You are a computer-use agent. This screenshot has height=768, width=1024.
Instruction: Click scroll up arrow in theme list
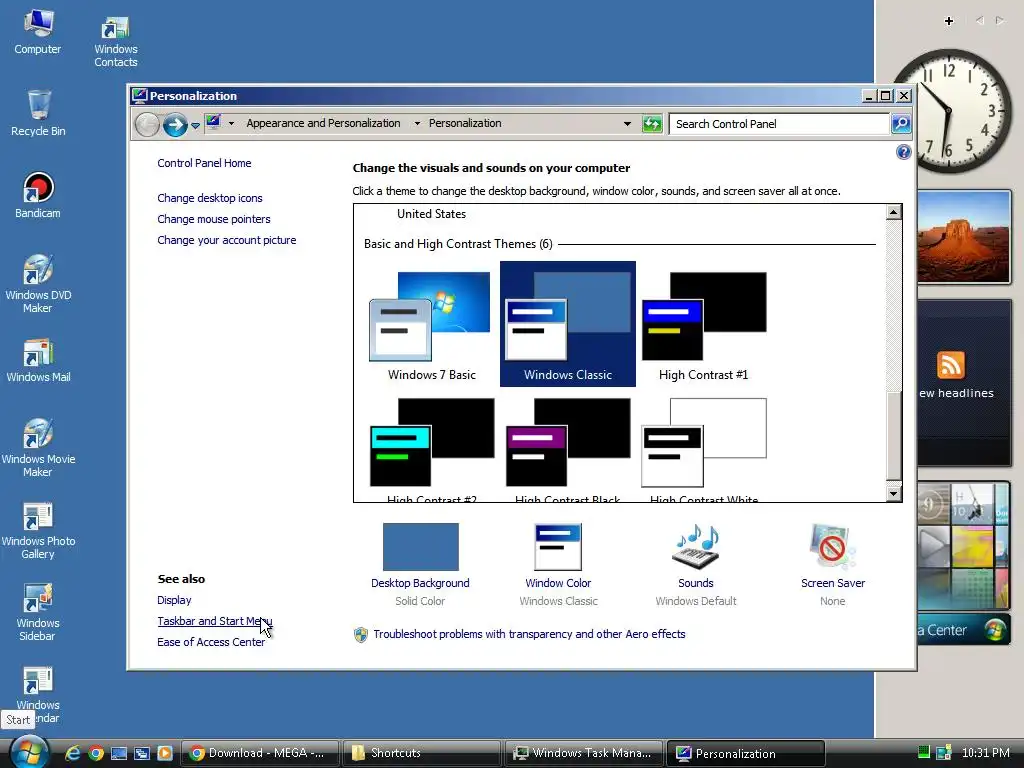894,212
